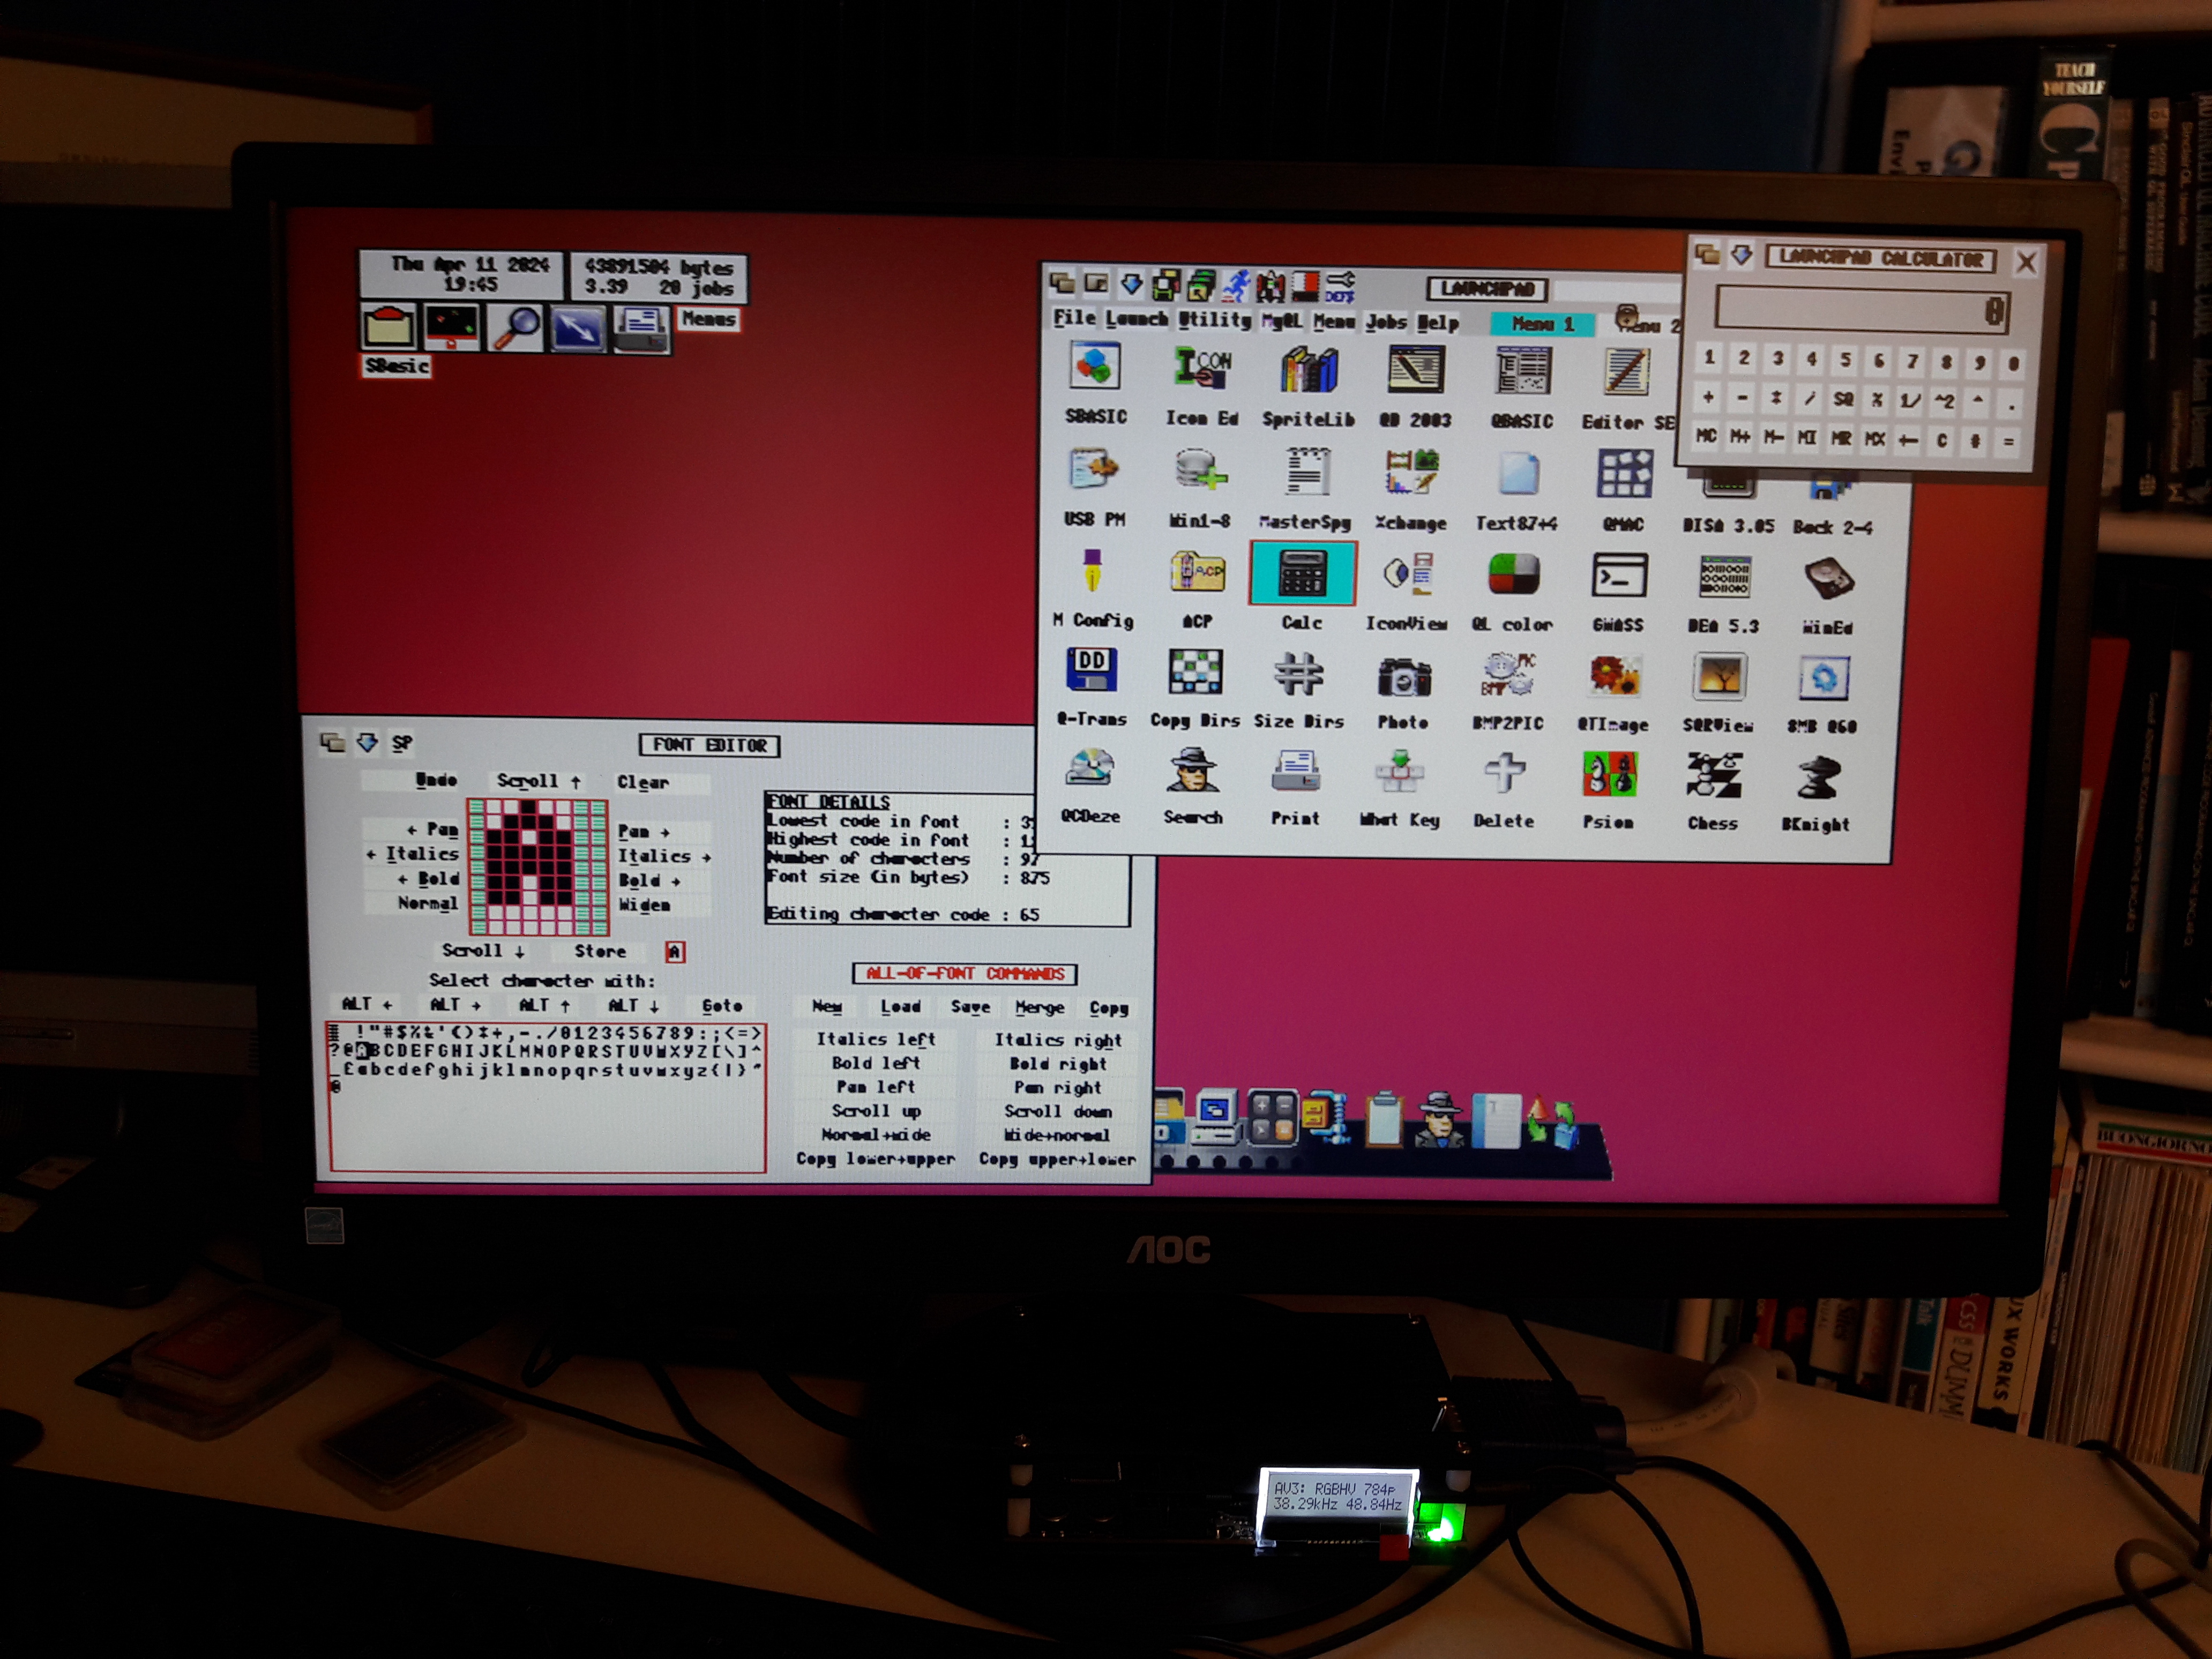
Task: Launch SpriteLib from Launchpad
Action: click(x=1308, y=370)
